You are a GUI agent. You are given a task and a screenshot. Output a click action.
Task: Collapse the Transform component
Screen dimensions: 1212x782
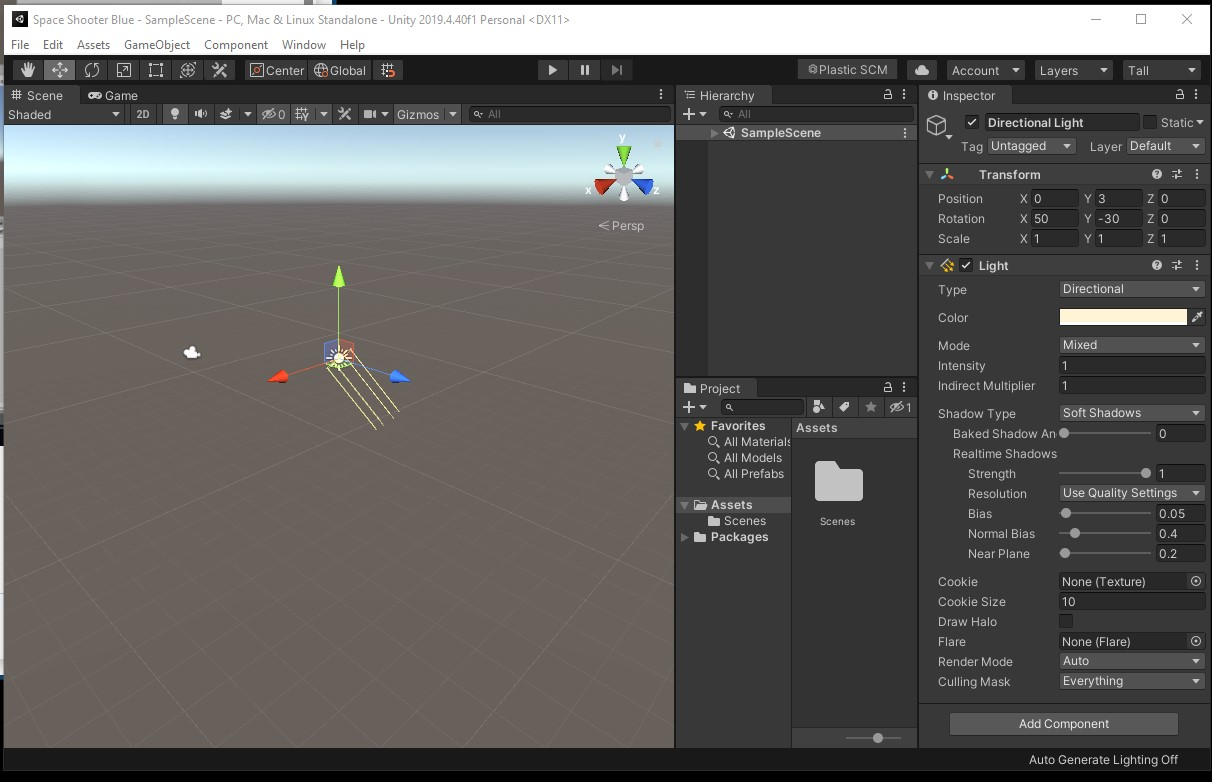(929, 174)
